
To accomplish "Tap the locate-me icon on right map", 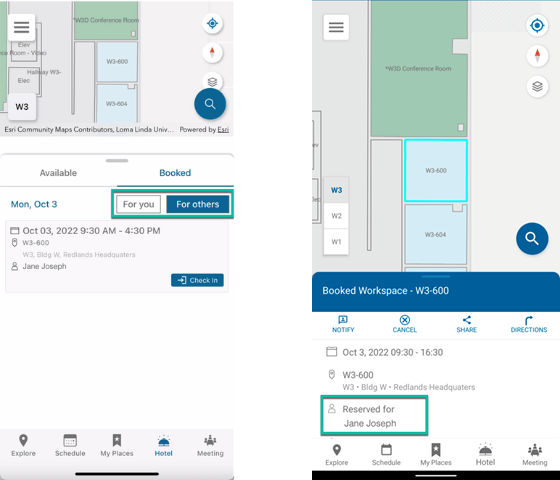I will pos(537,26).
